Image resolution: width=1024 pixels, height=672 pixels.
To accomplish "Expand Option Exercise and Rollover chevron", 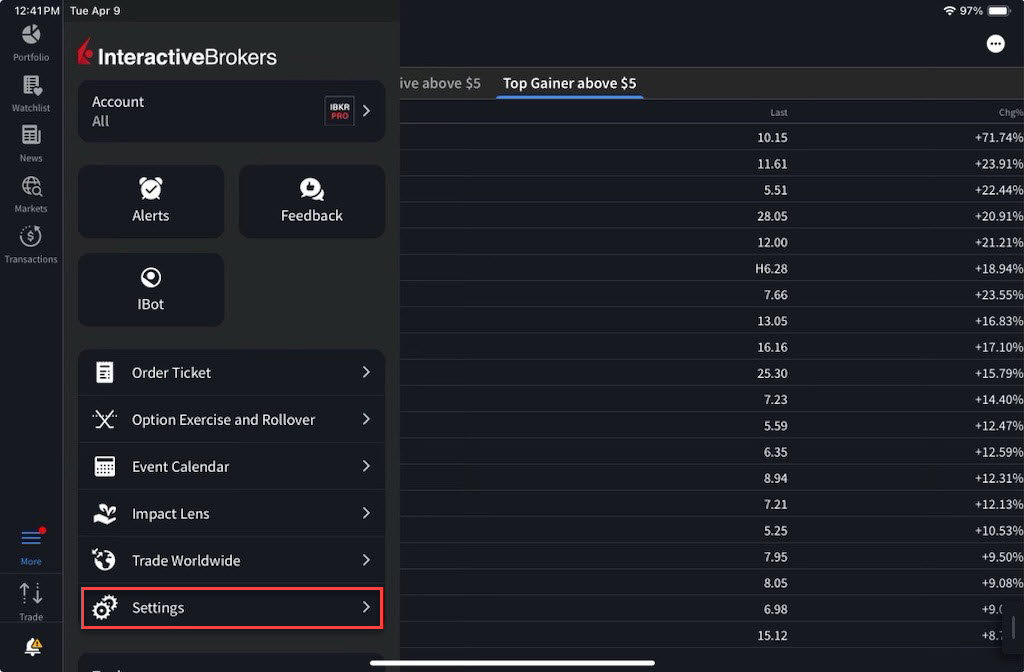I will click(x=366, y=419).
